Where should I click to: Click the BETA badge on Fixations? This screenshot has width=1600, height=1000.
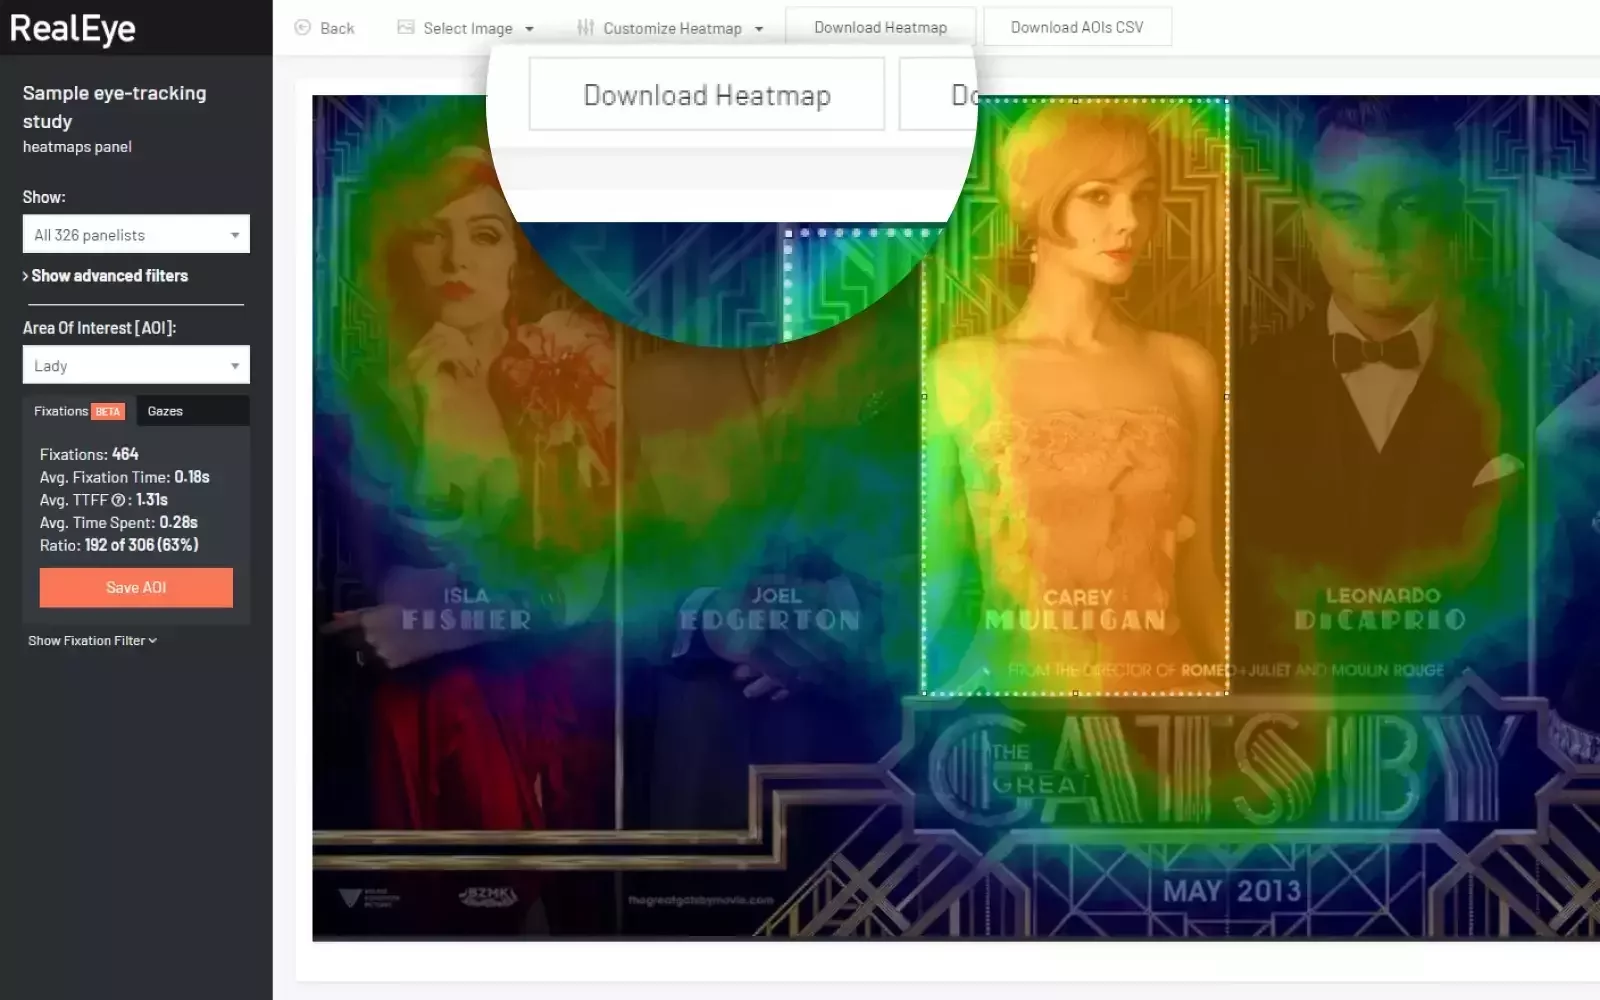coord(108,412)
